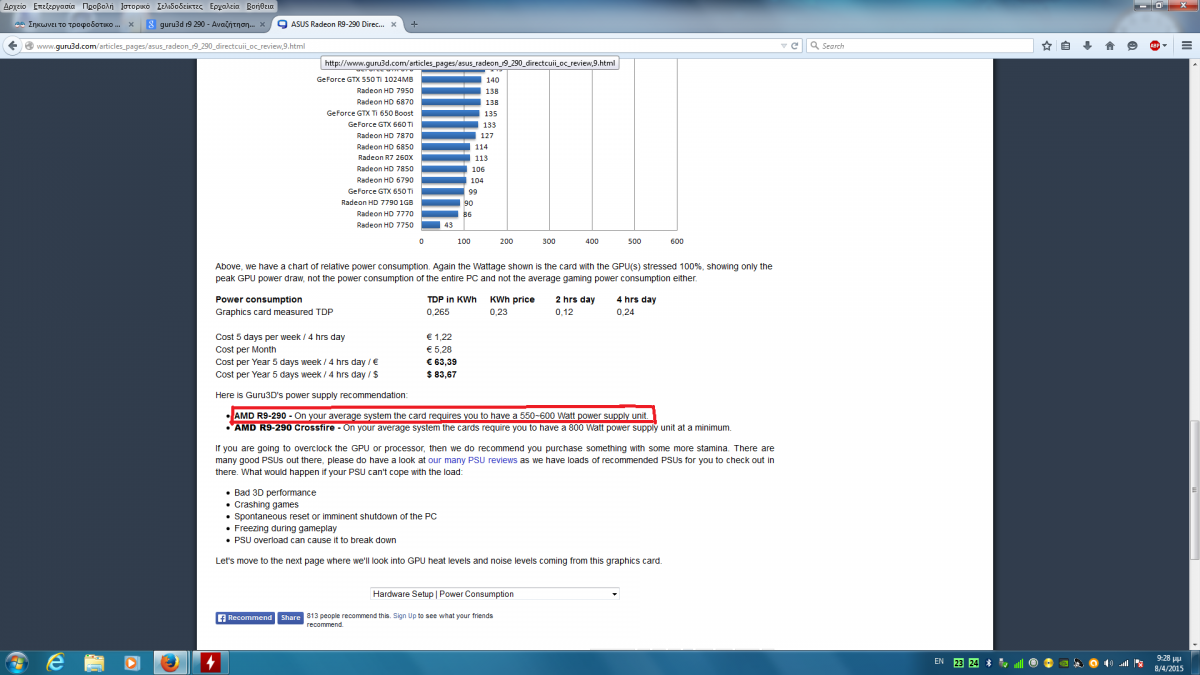The width and height of the screenshot is (1200, 675).
Task: Click the orange circular tray icon
Action: click(x=1095, y=662)
